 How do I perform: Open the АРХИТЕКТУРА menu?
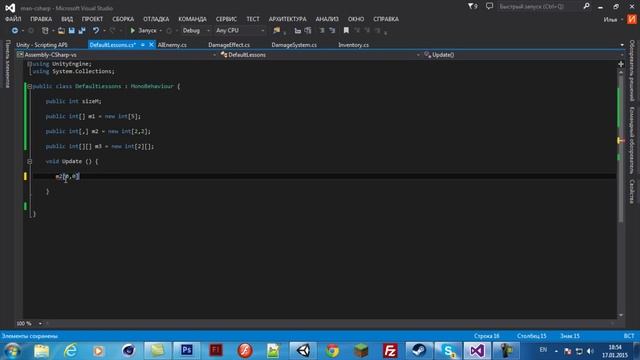[287, 19]
